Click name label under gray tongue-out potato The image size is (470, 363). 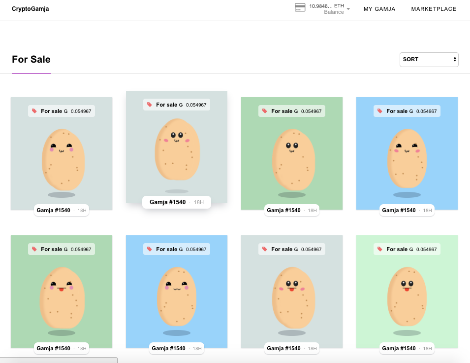292,348
